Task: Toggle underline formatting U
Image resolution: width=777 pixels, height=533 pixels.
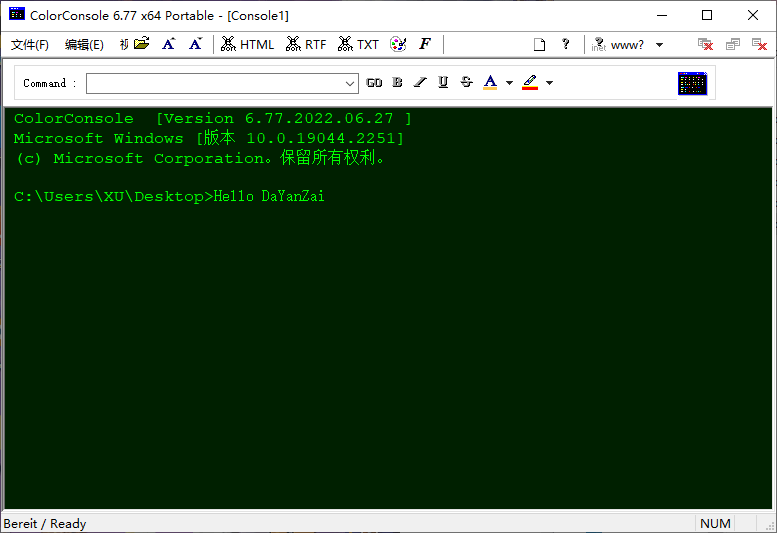Action: (443, 82)
